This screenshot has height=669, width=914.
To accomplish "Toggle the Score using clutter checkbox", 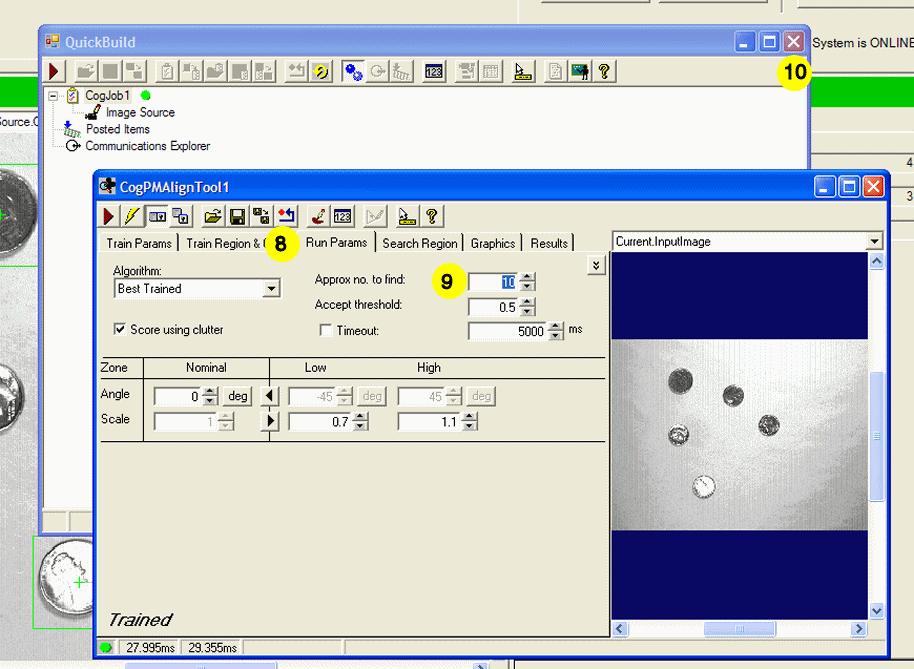I will 121,329.
